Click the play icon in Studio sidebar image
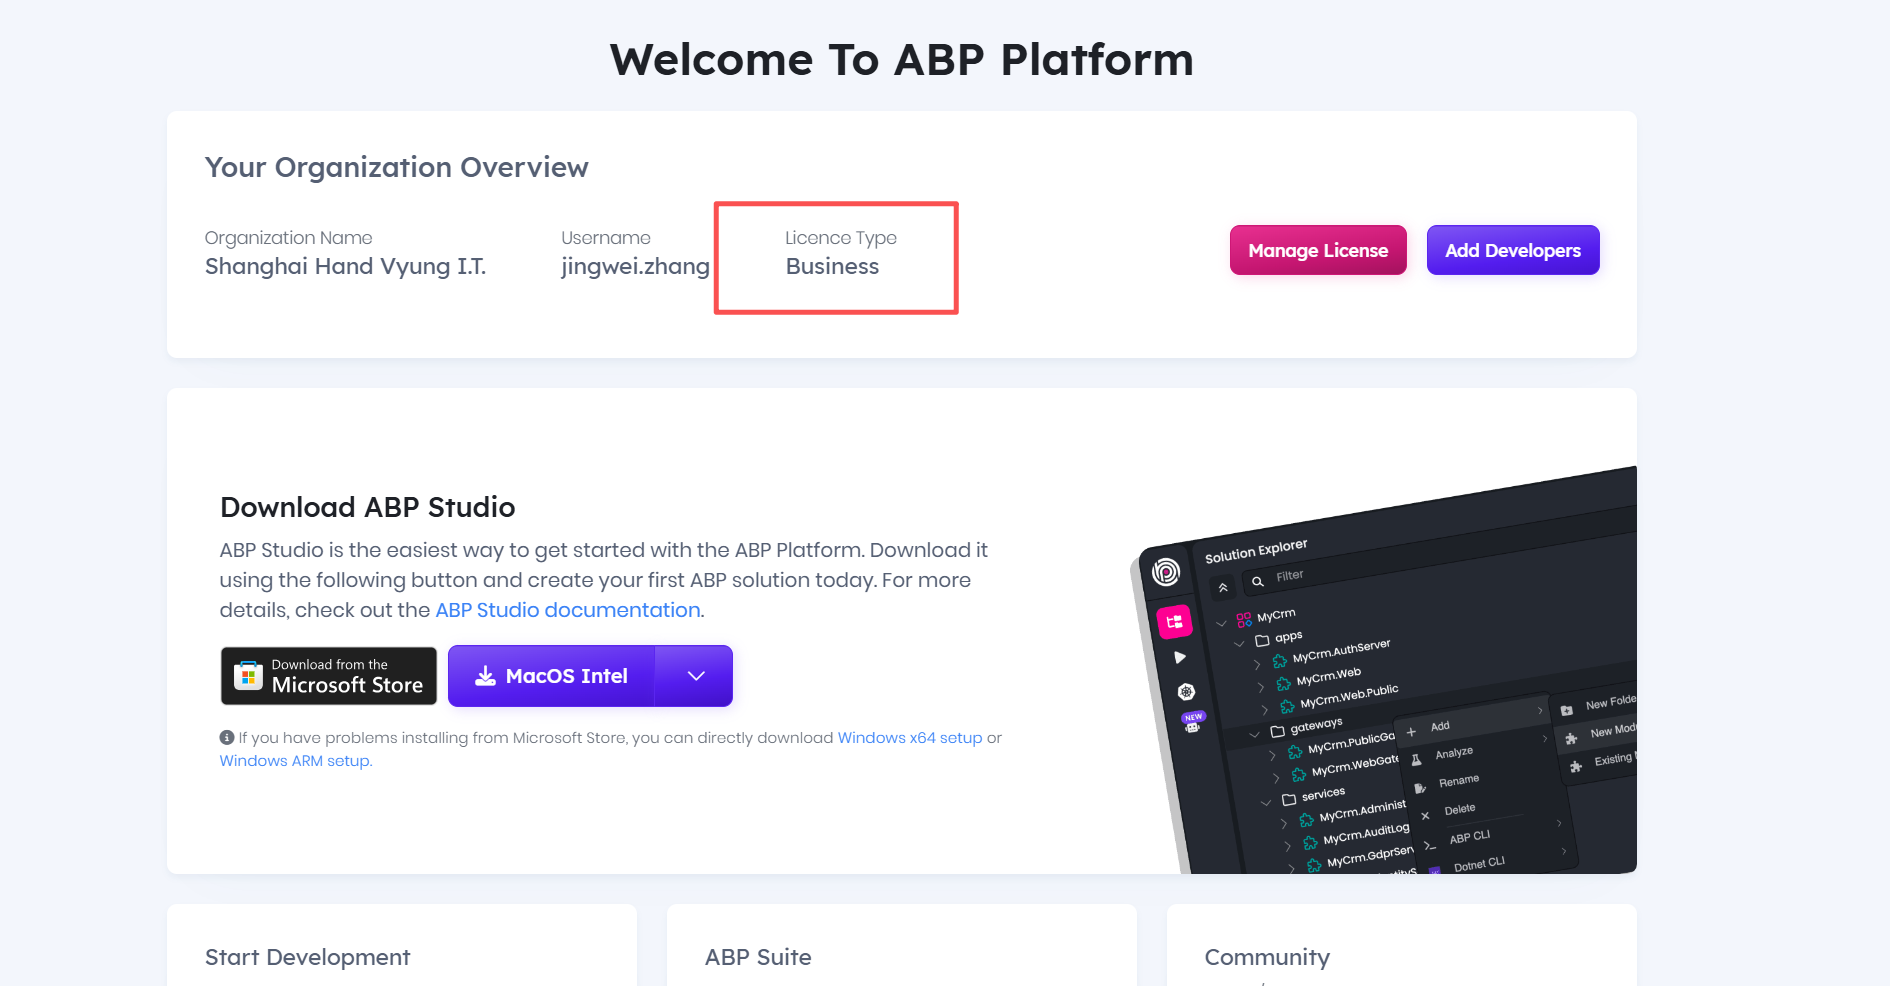Image resolution: width=1890 pixels, height=986 pixels. coord(1180,657)
